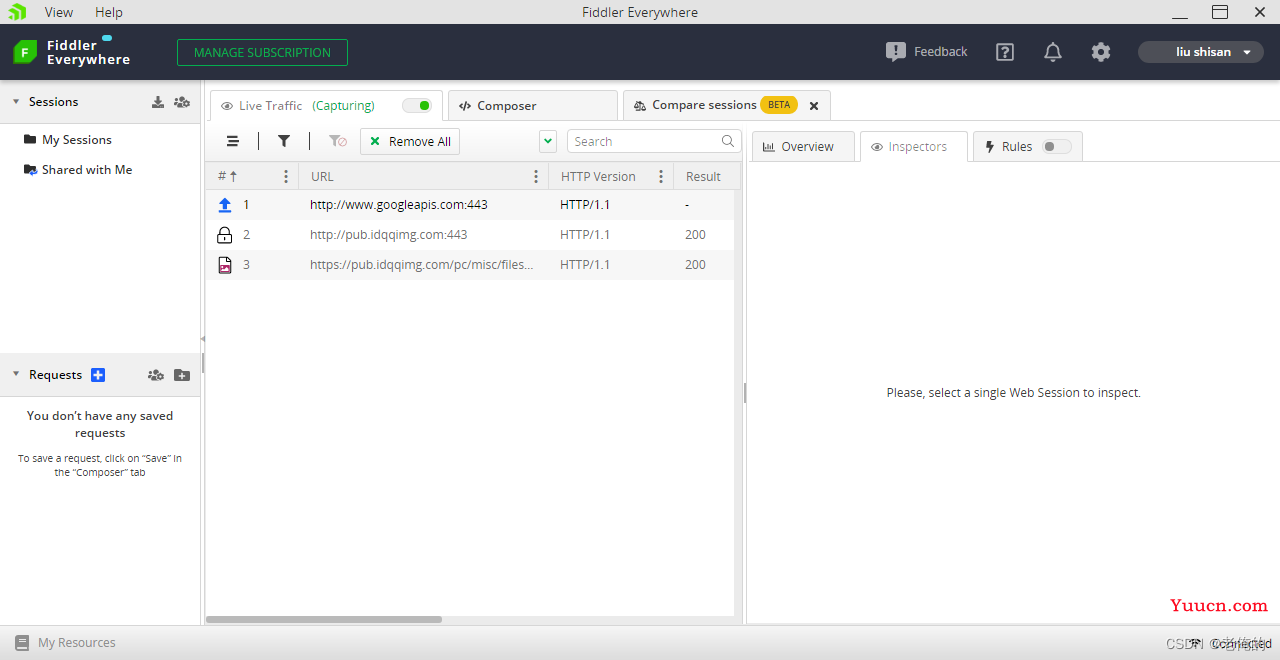Open the HTTP Version column options menu
The image size is (1280, 660).
click(661, 177)
